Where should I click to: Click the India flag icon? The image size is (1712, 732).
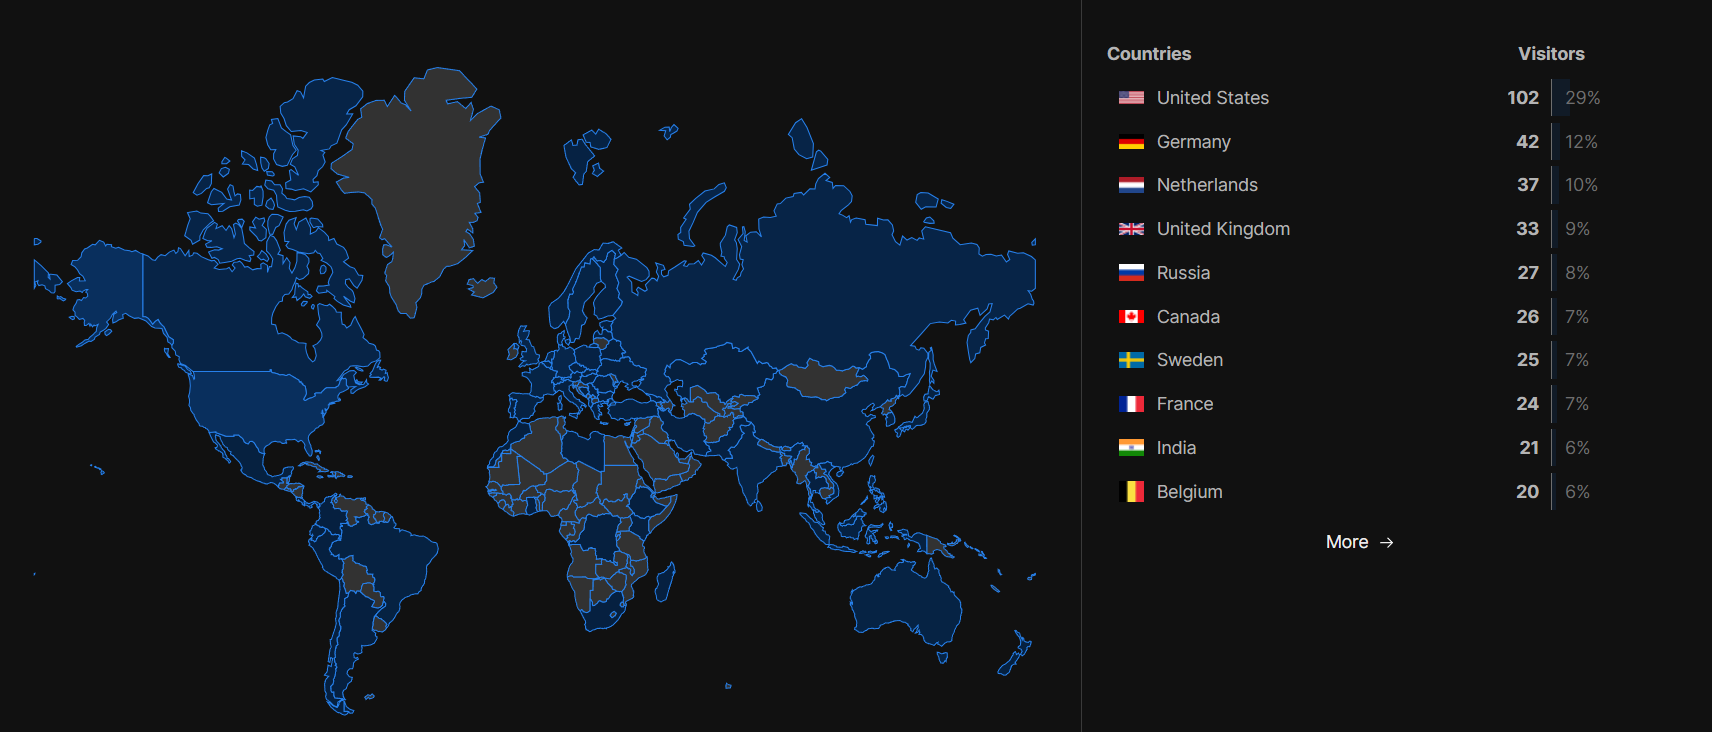(x=1131, y=448)
